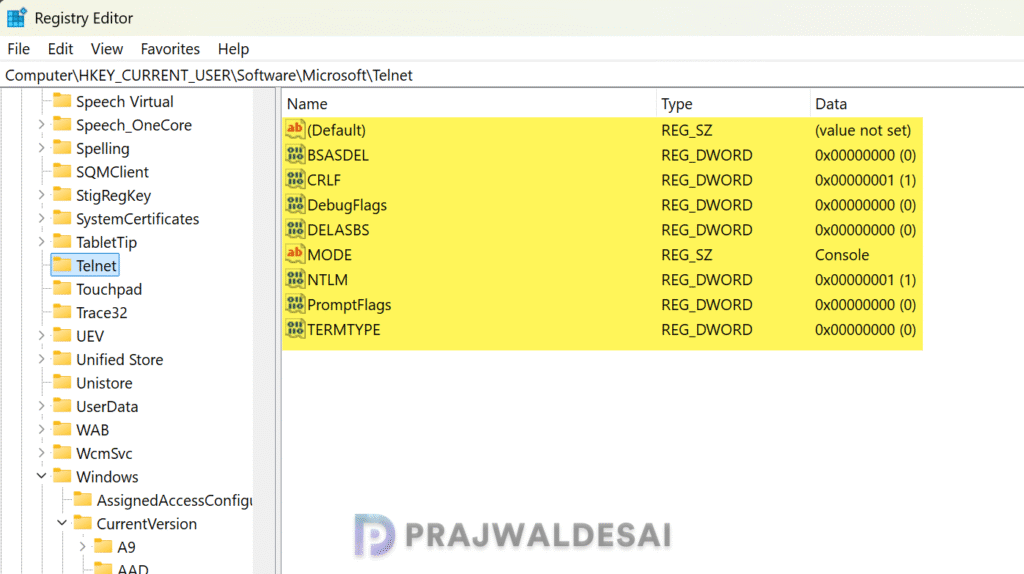The height and width of the screenshot is (574, 1024).
Task: Open the Favorites menu
Action: [170, 49]
